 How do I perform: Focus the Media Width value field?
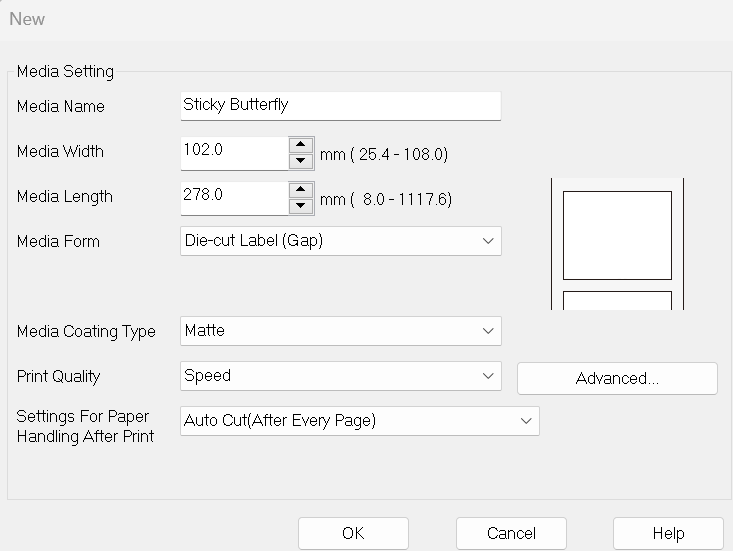tap(234, 152)
